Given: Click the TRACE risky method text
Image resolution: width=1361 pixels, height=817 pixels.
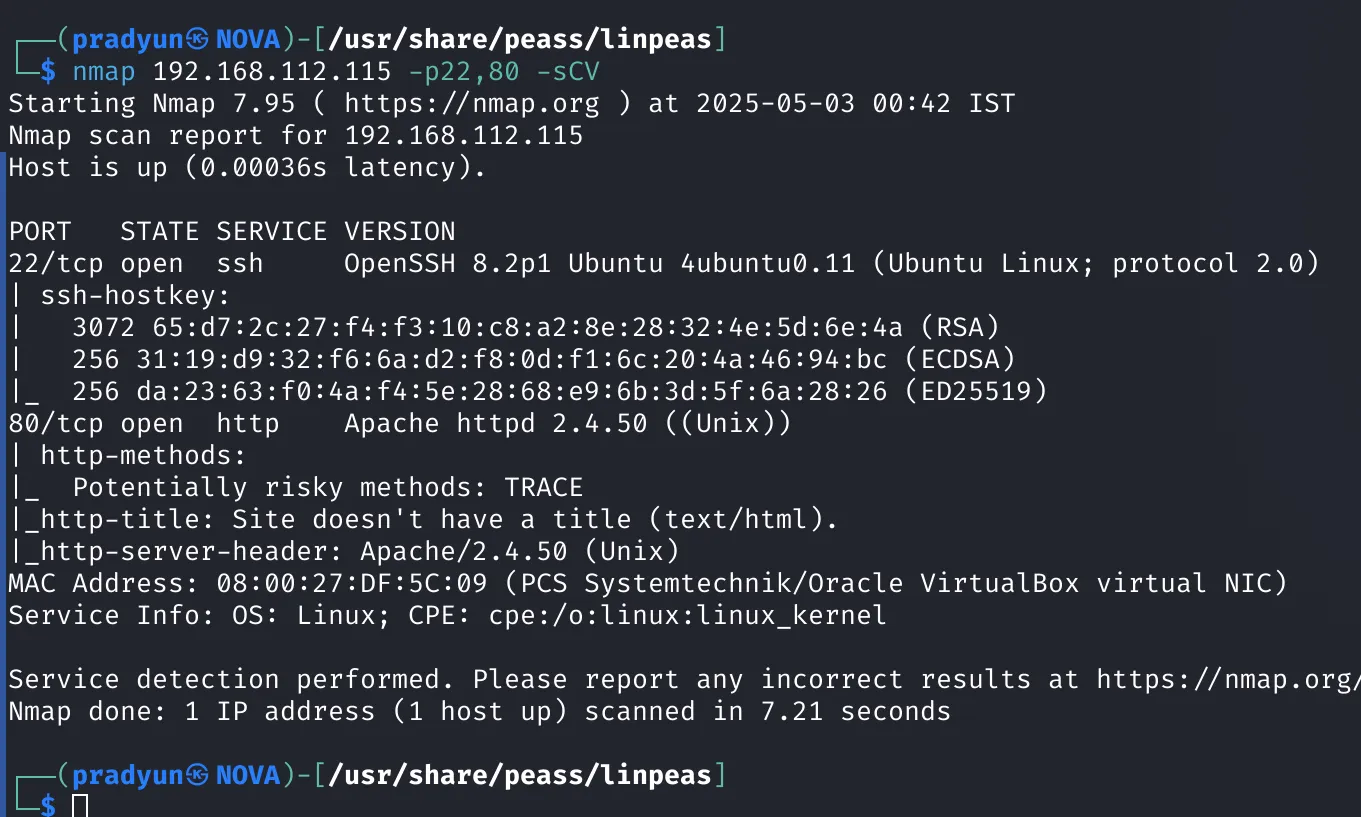Looking at the screenshot, I should (543, 487).
